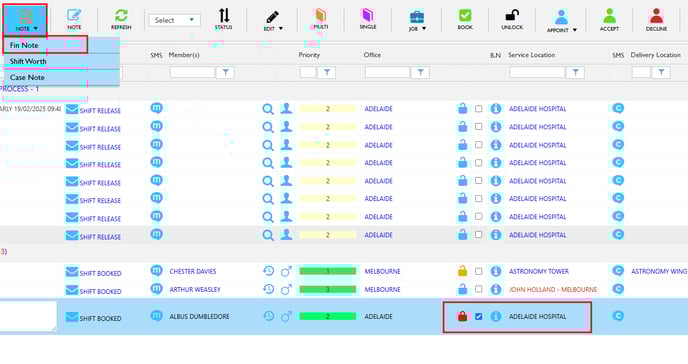Uncheck the Albus Dumbledore row checkbox

pos(479,316)
